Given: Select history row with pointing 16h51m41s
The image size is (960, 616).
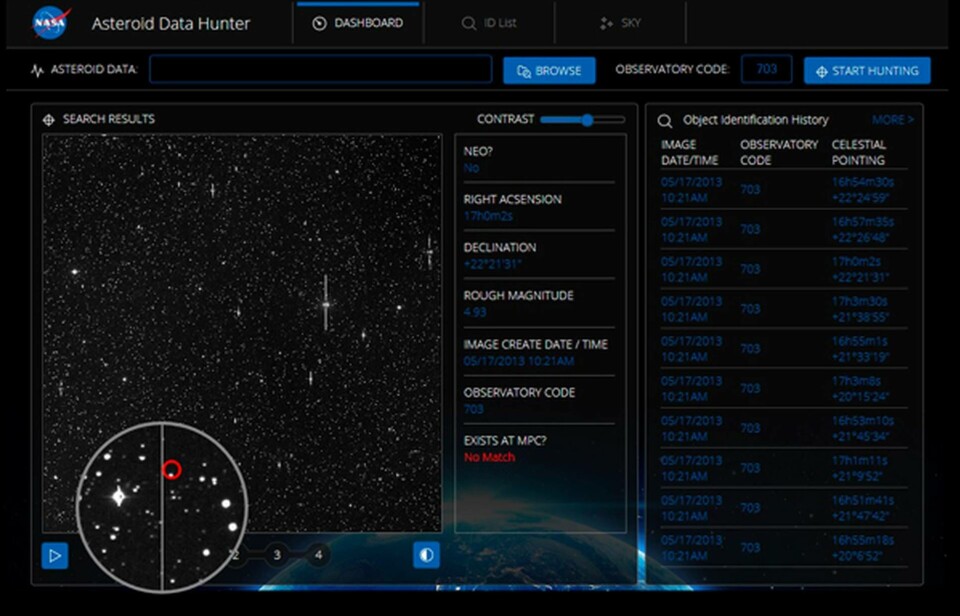Looking at the screenshot, I should coord(784,508).
